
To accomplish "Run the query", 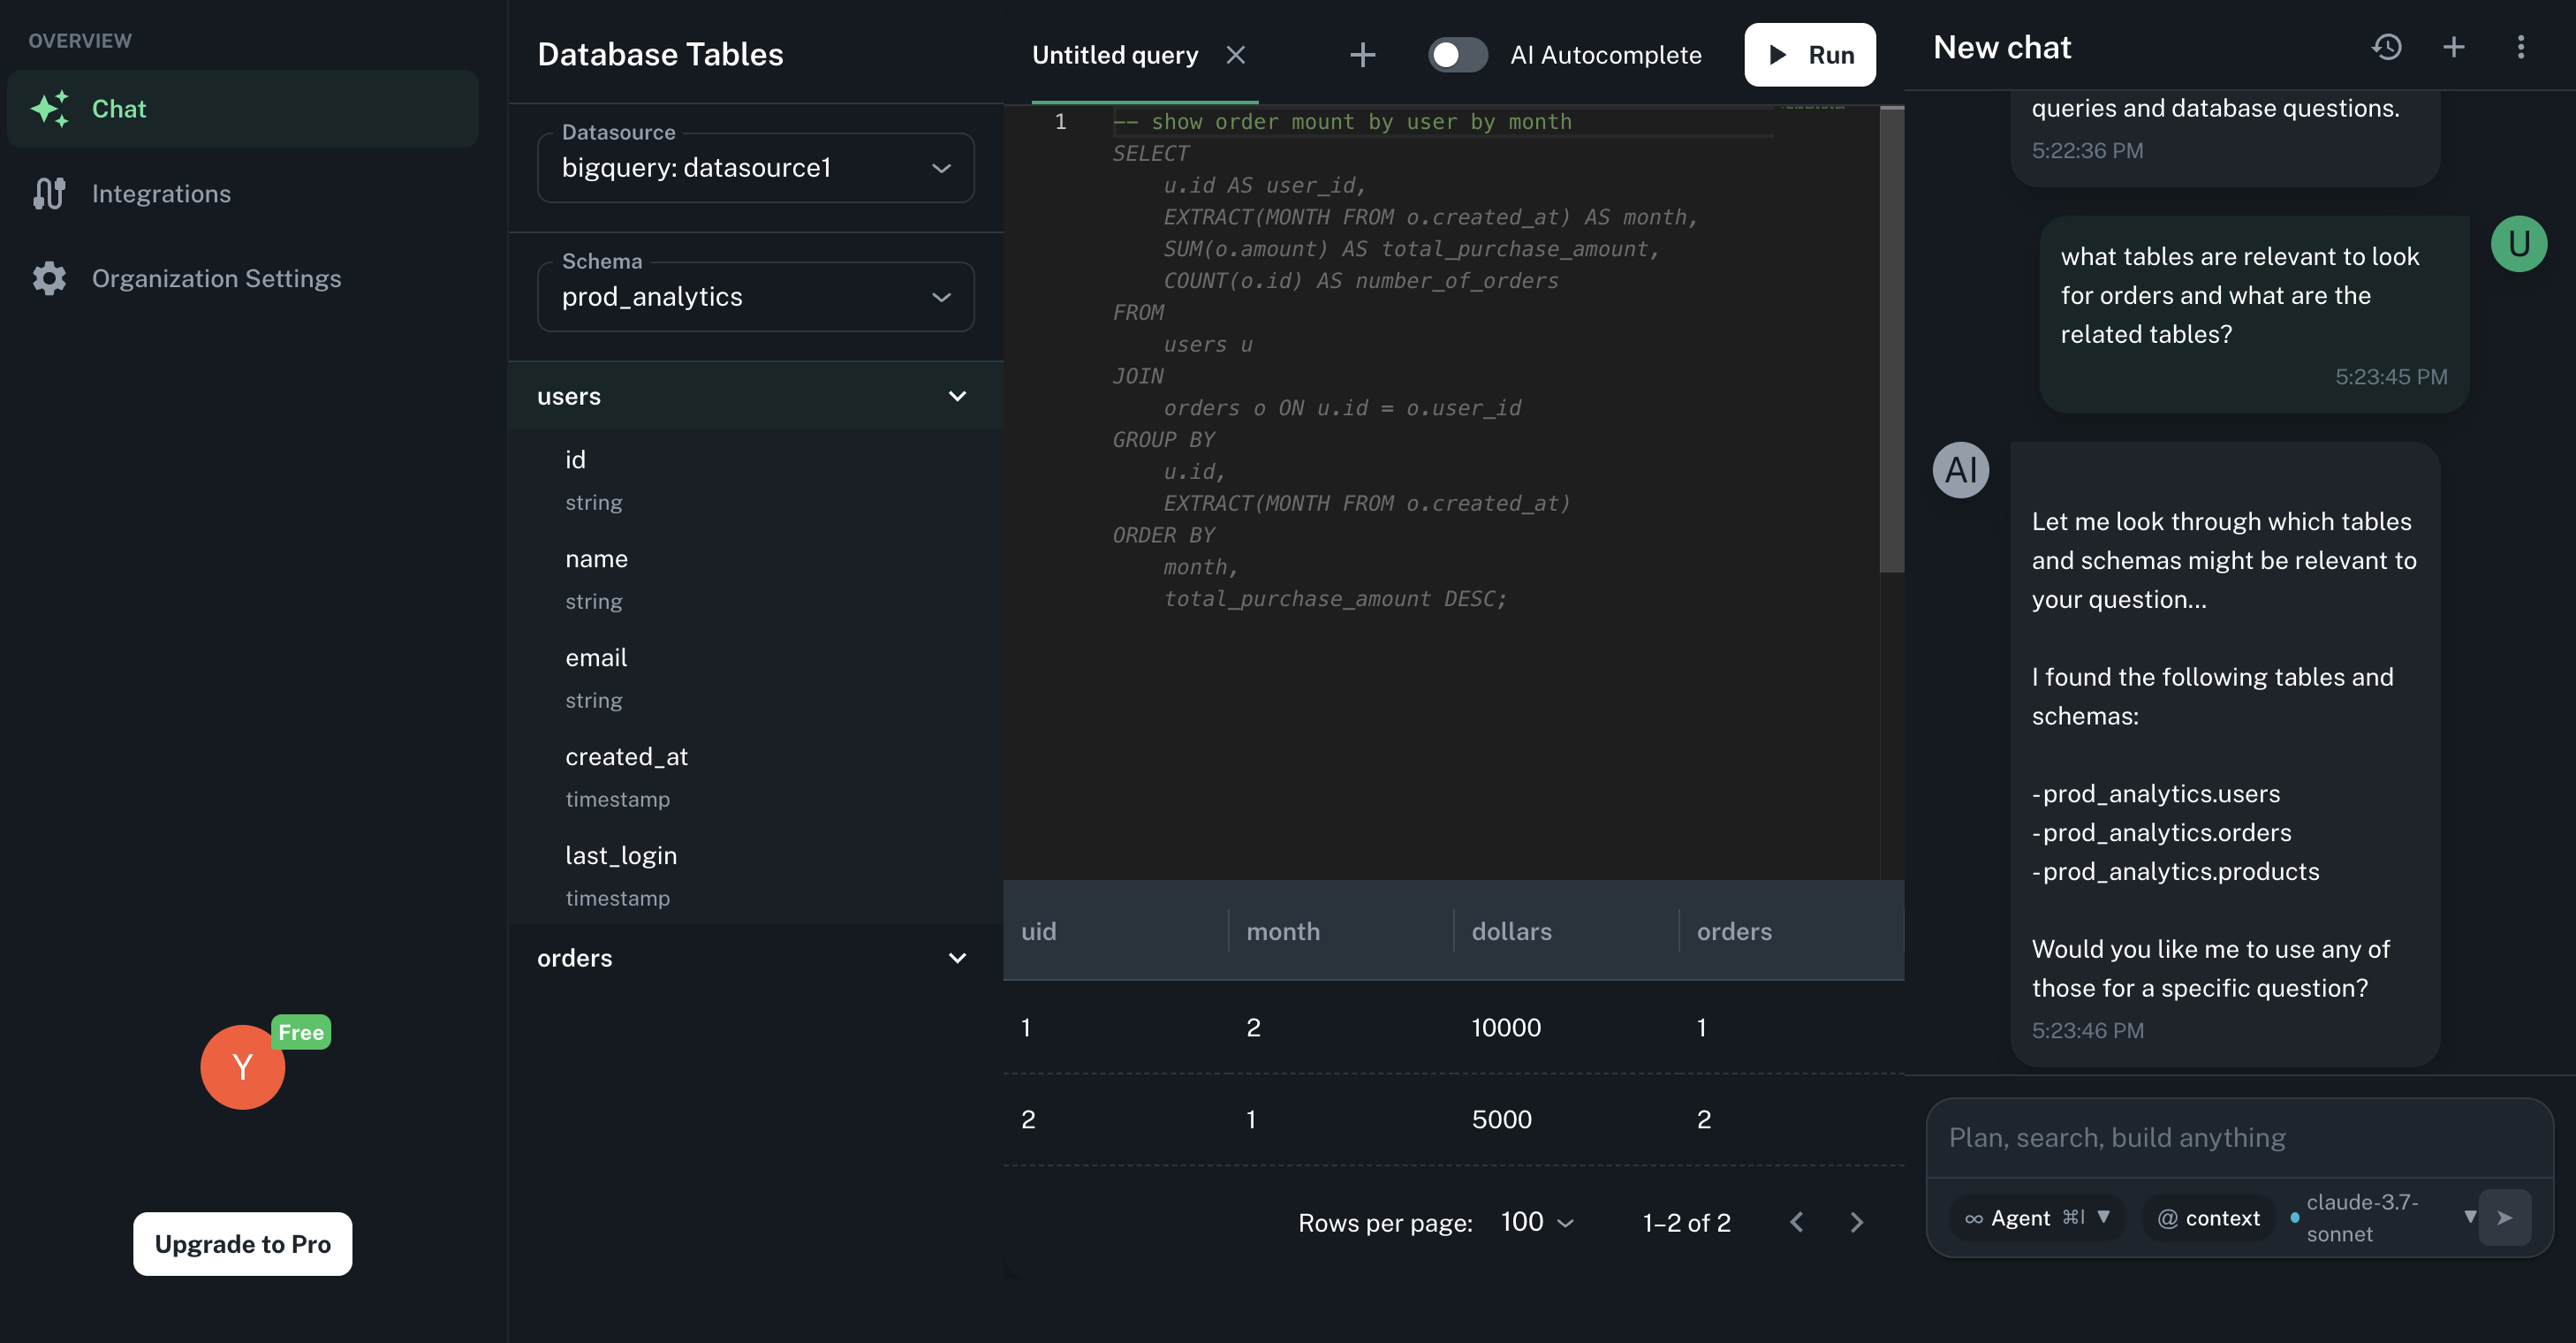I will pos(1809,55).
